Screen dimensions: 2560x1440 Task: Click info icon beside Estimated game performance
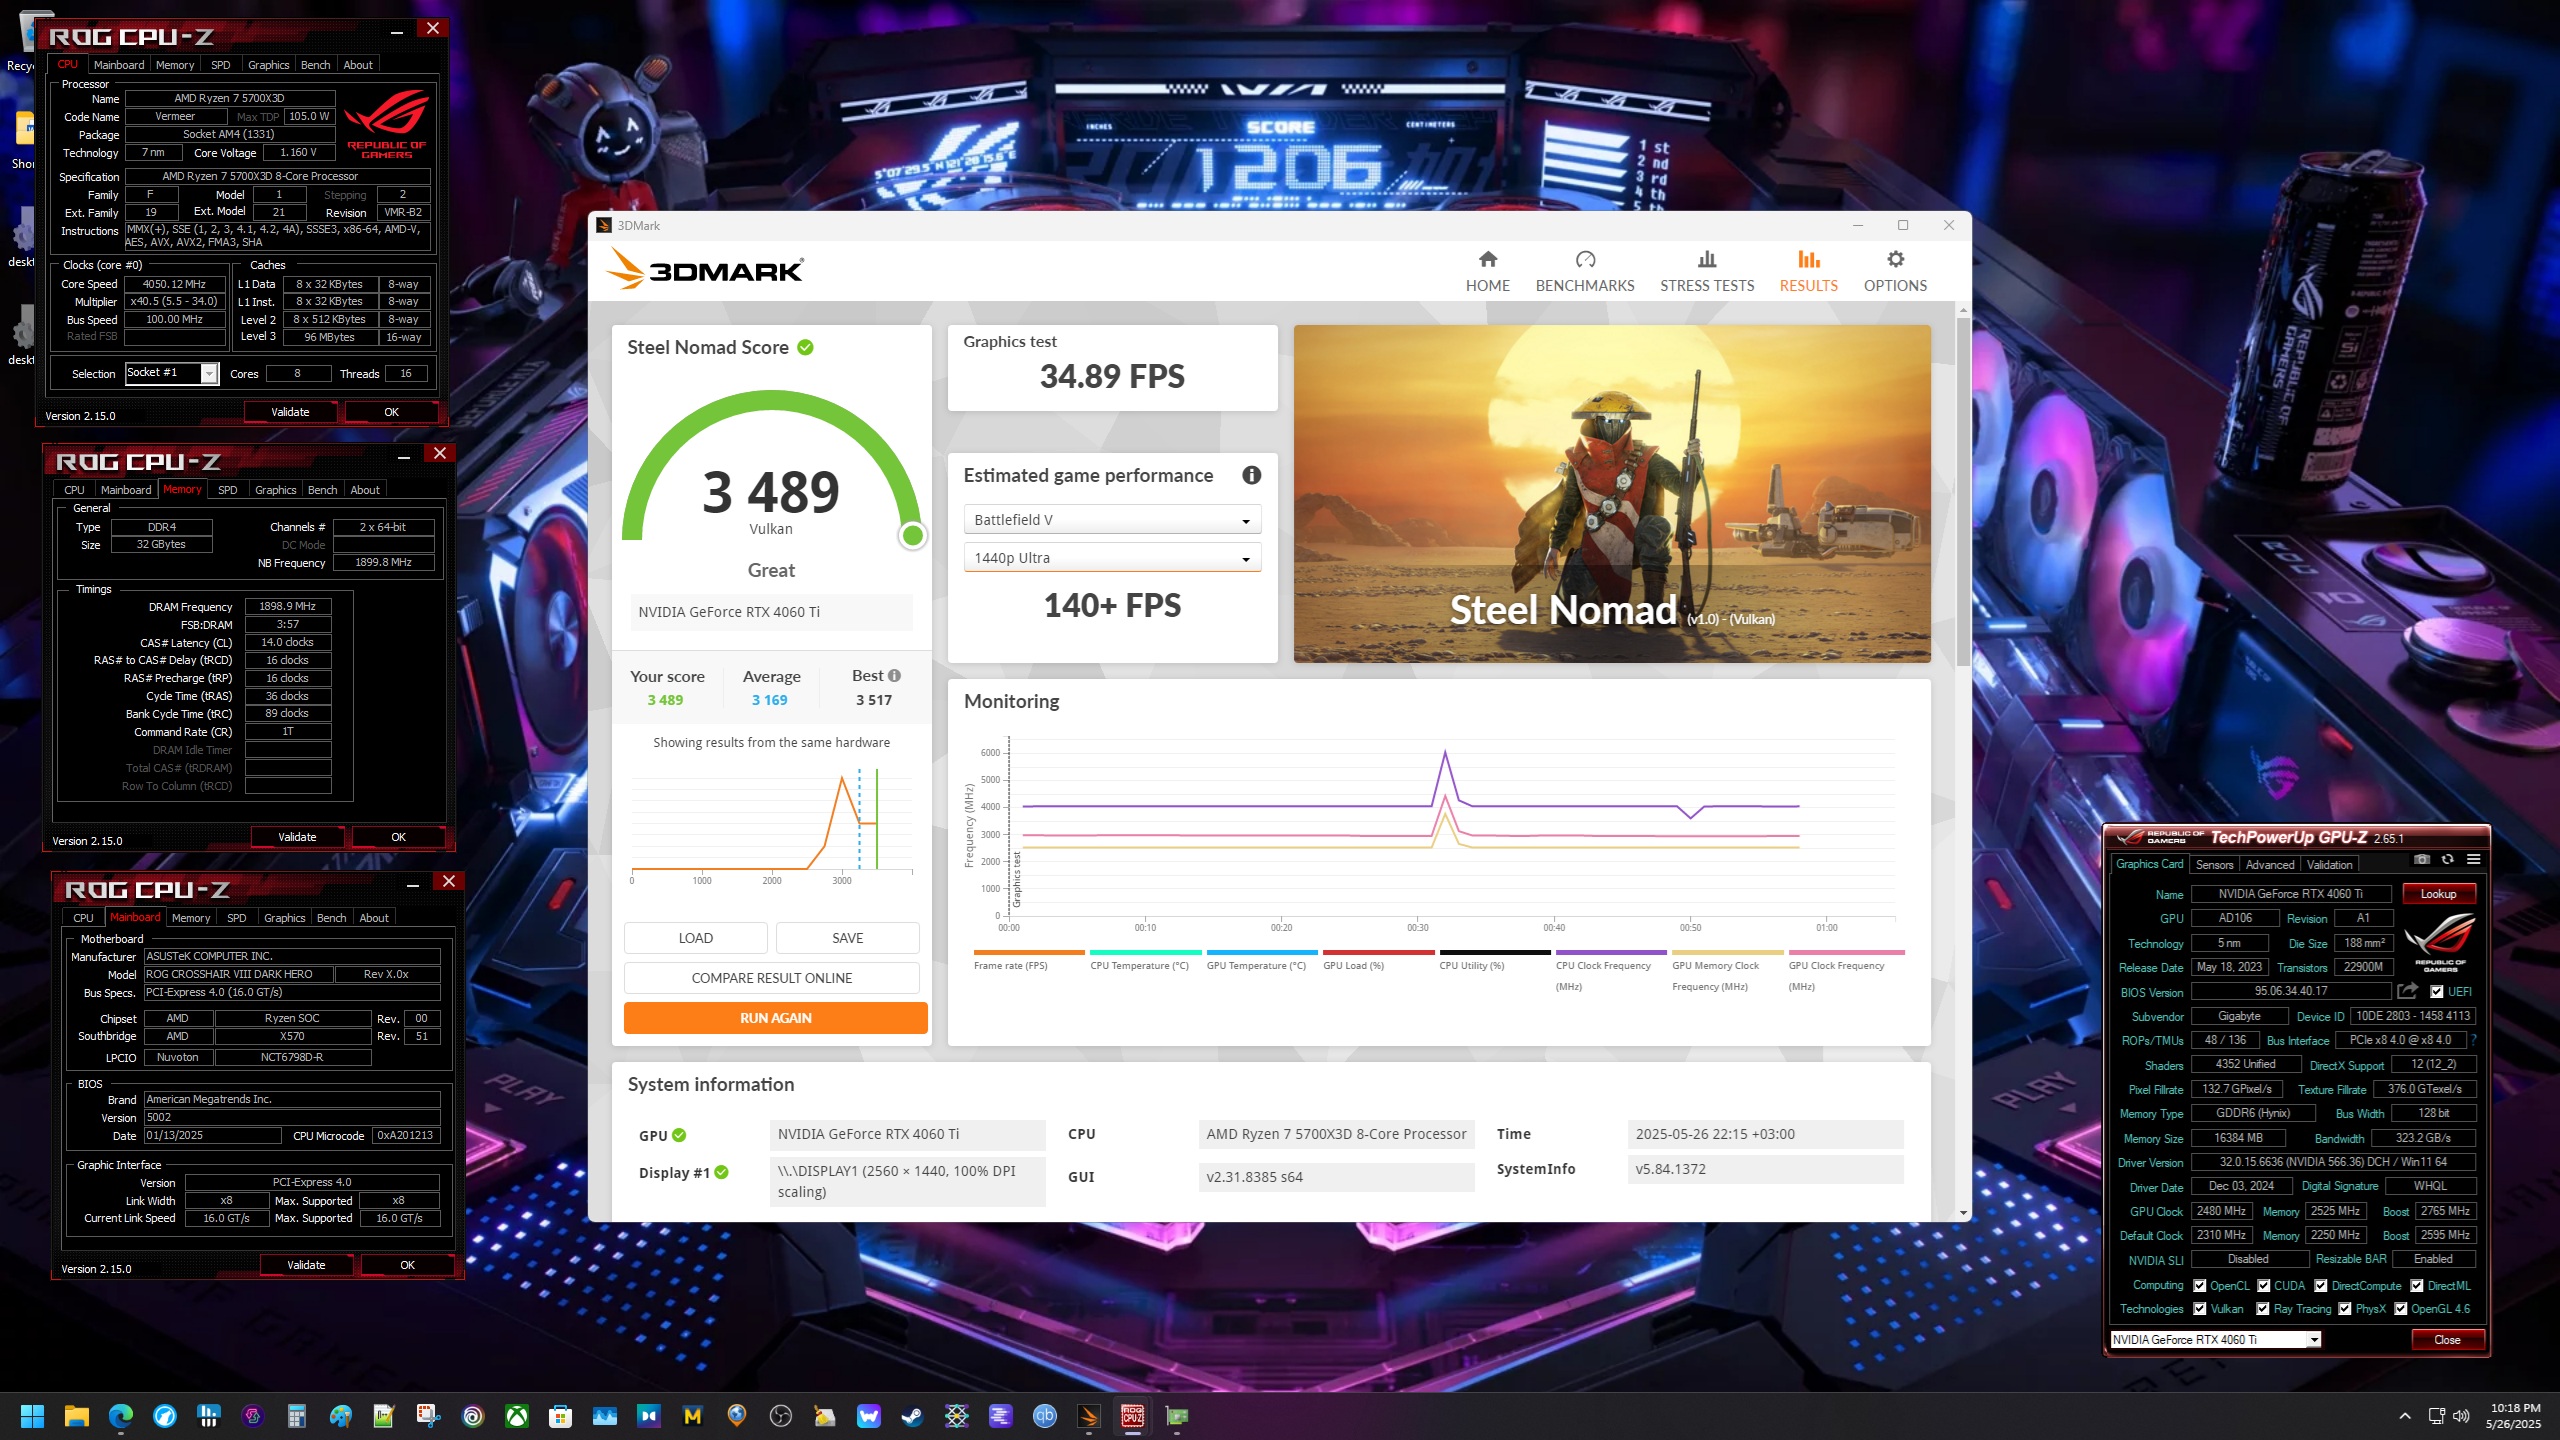click(1251, 476)
